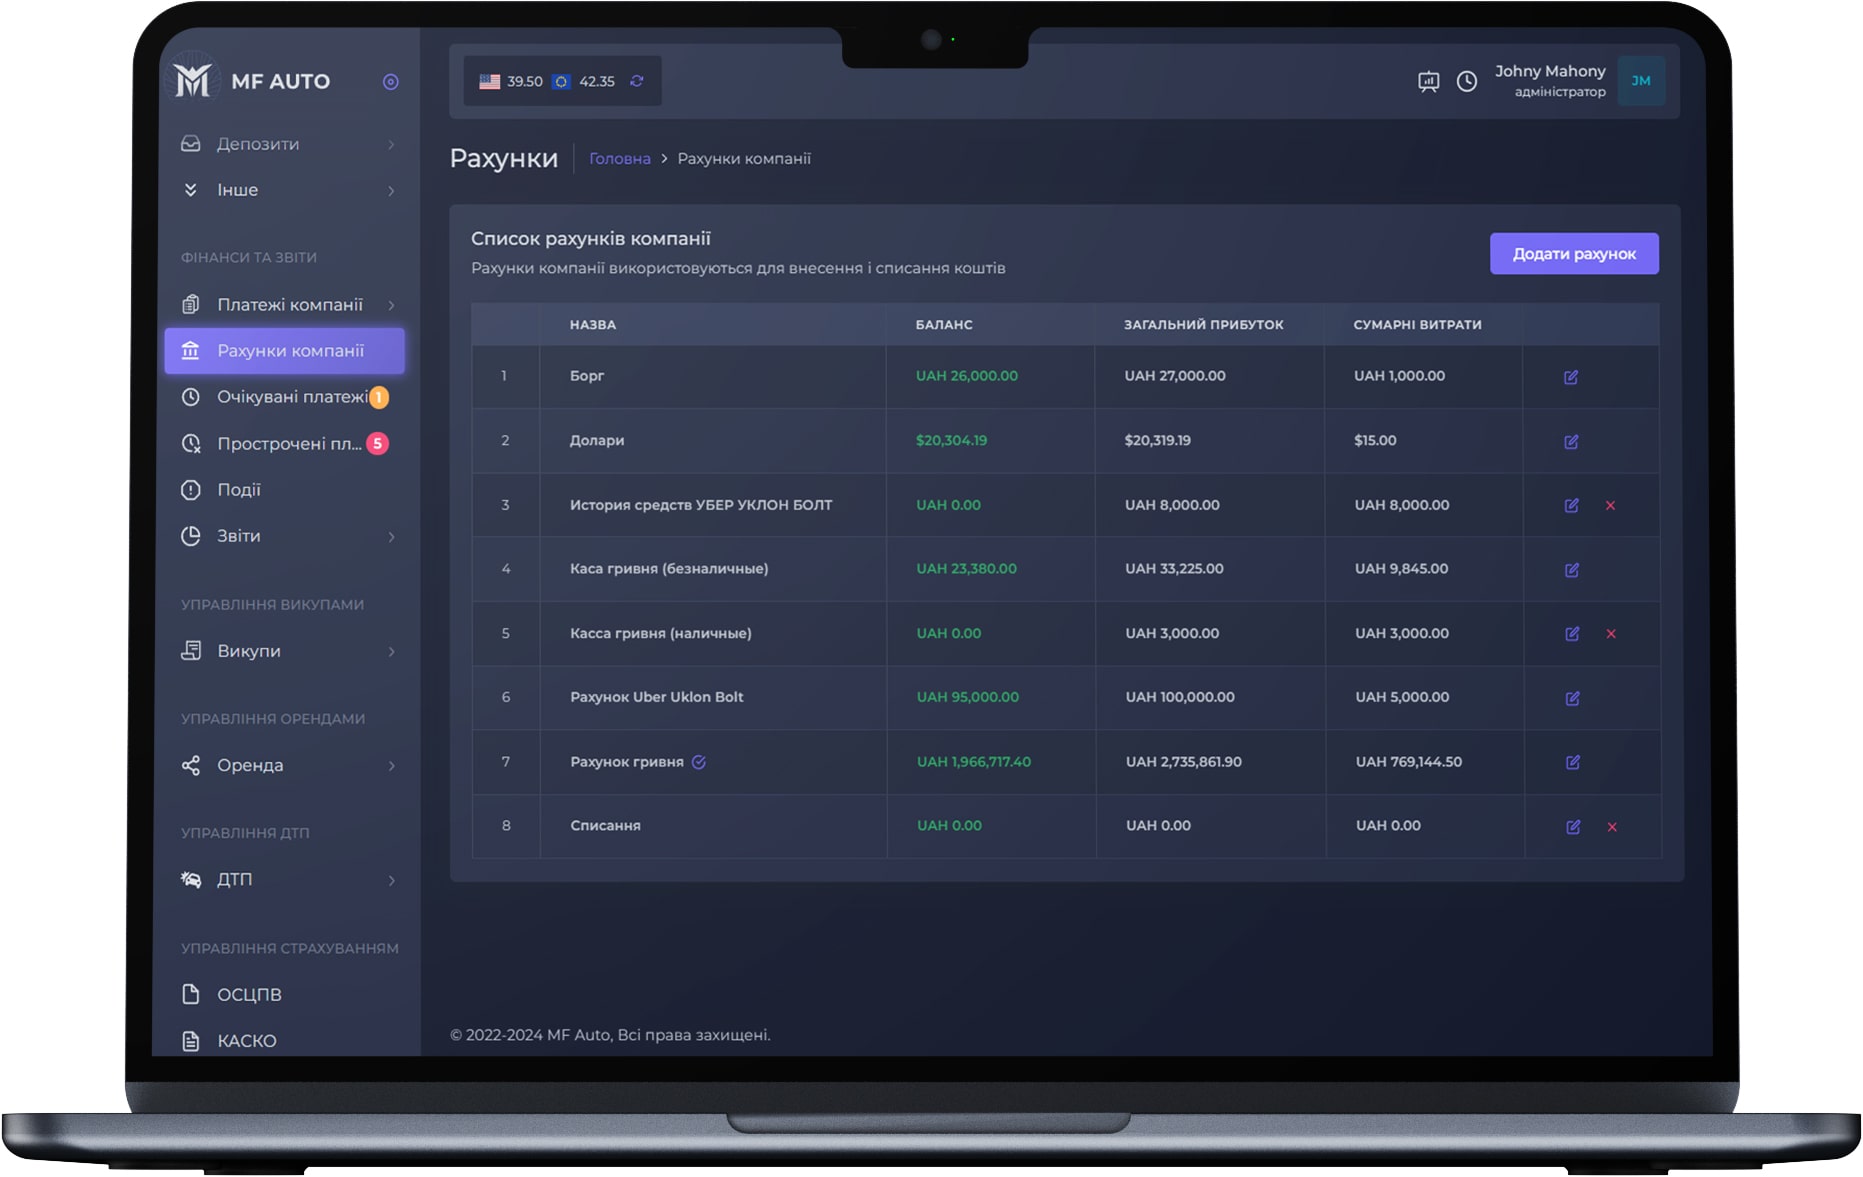Click the JM user avatar
Screen dimensions: 1863x1177
pos(1640,81)
